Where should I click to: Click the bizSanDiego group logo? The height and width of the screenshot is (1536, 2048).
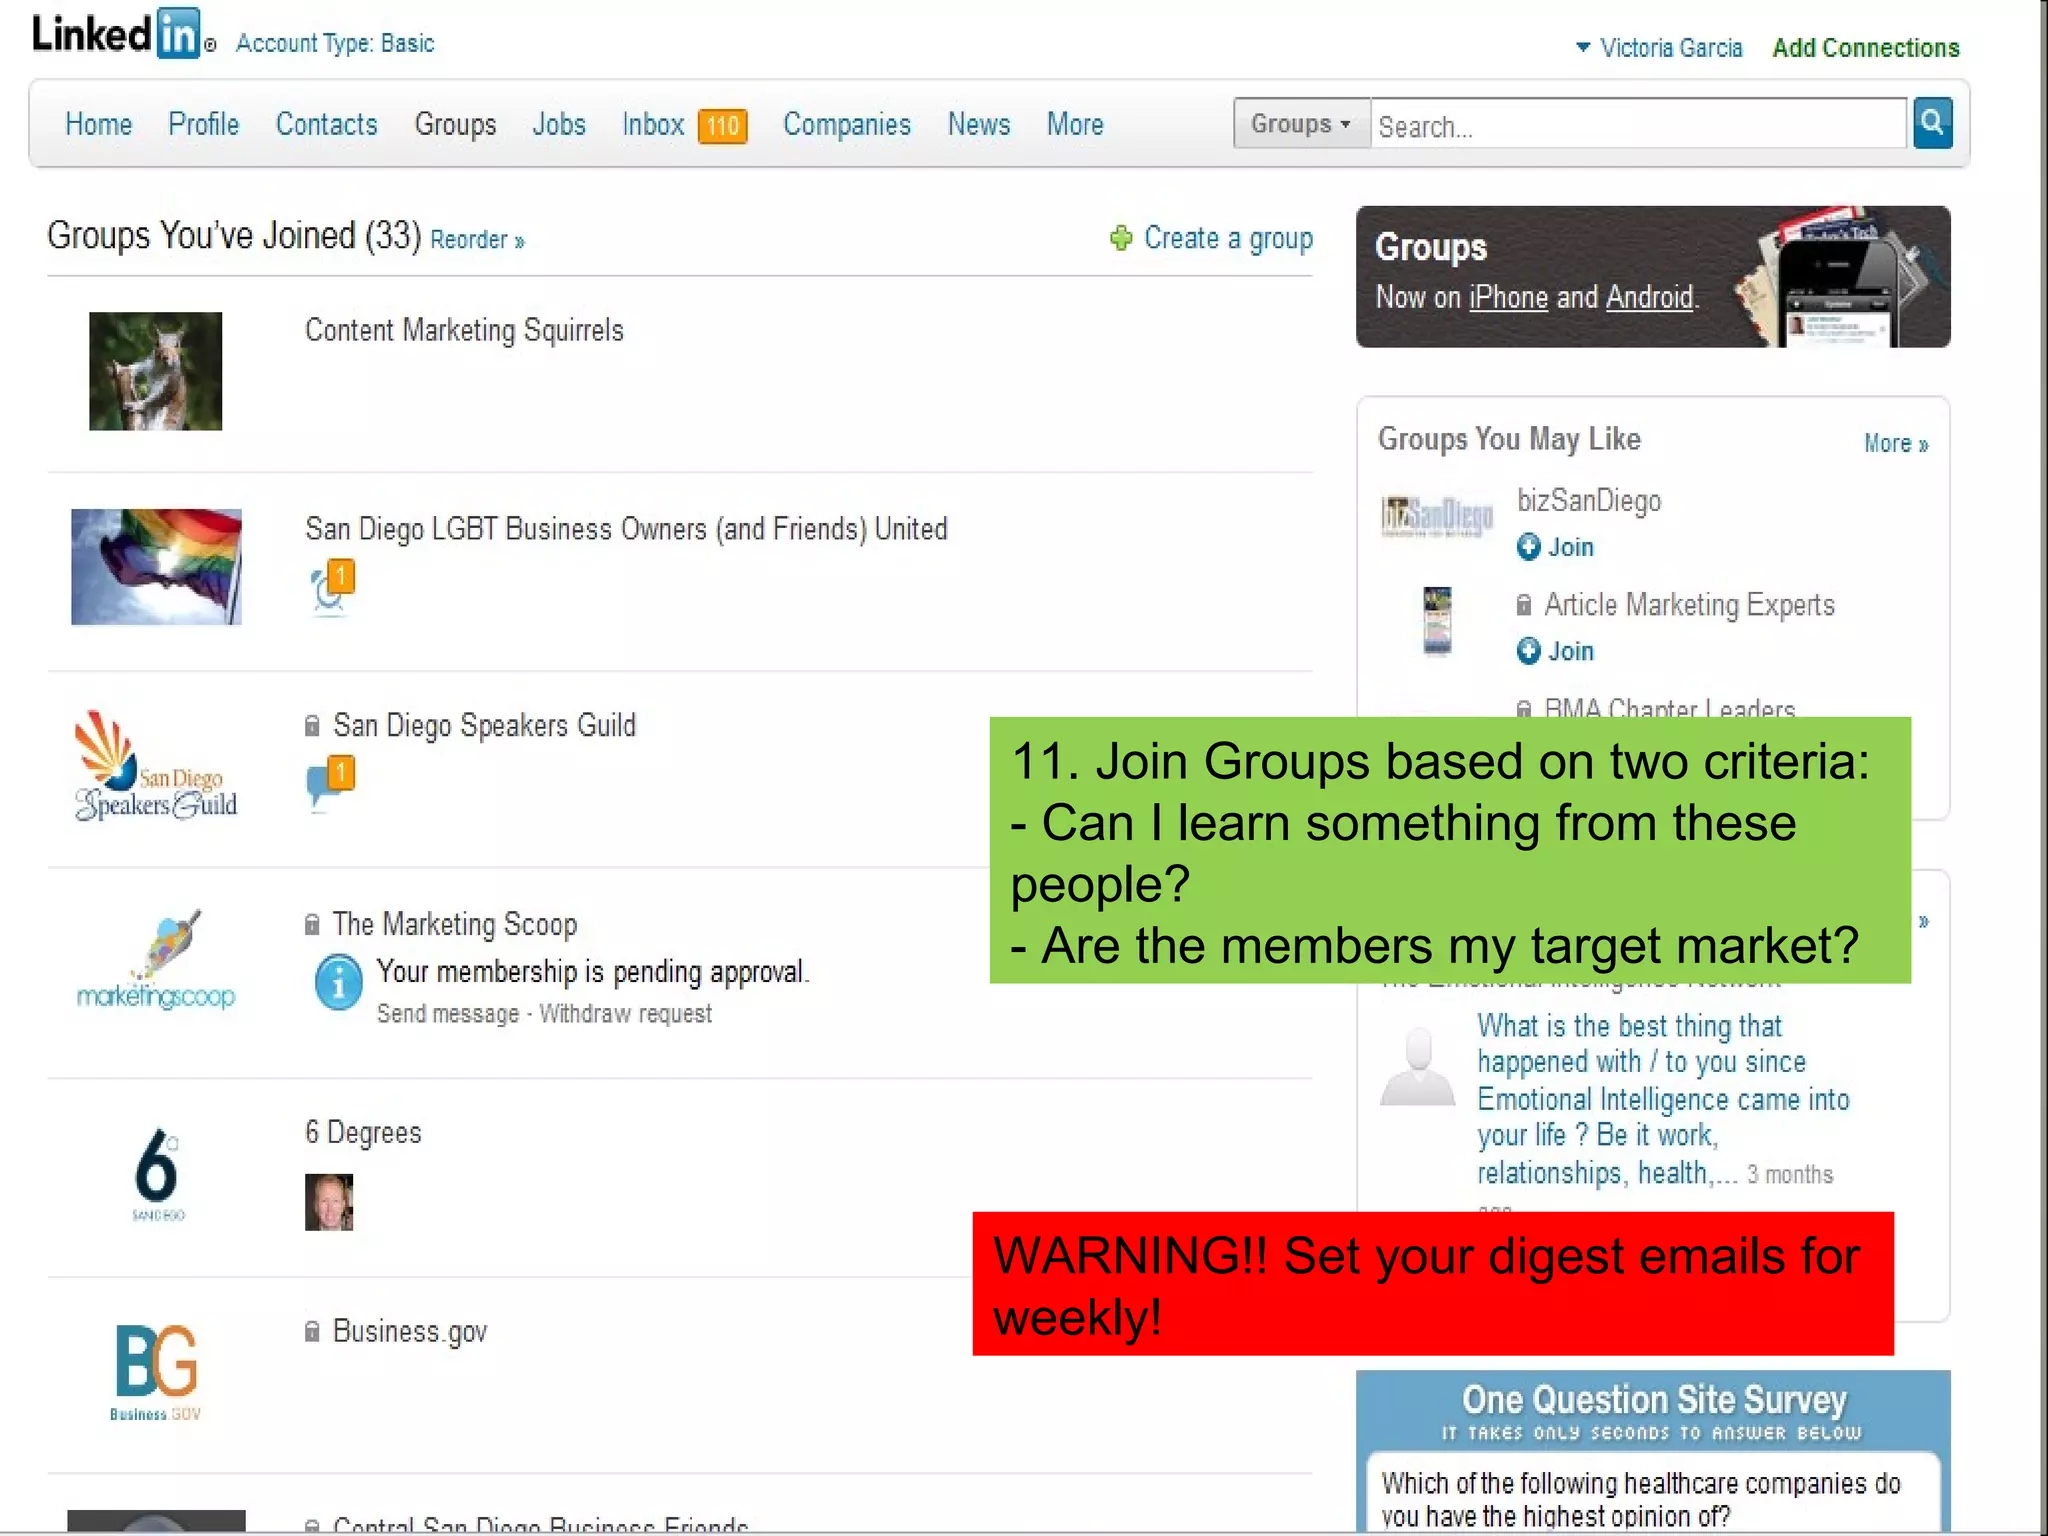(1437, 516)
